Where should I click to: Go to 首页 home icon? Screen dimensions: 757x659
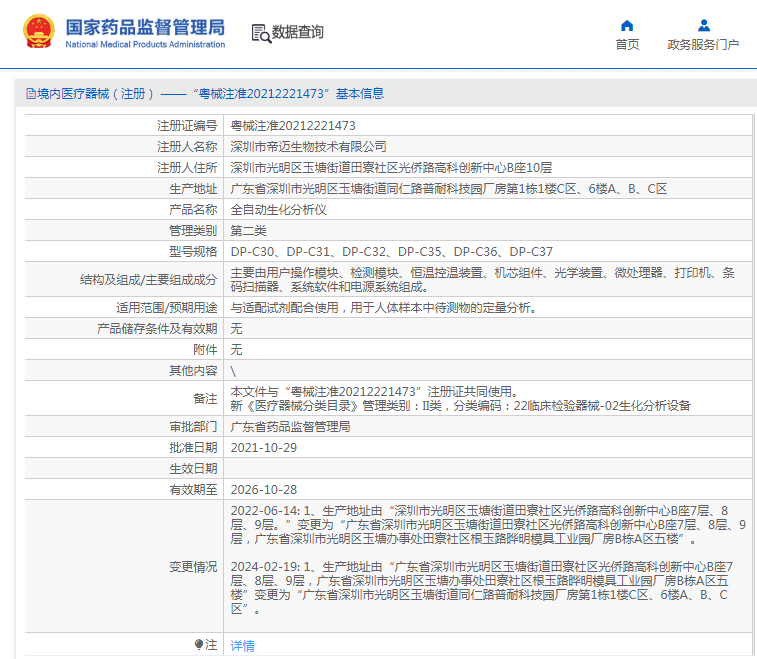(627, 25)
